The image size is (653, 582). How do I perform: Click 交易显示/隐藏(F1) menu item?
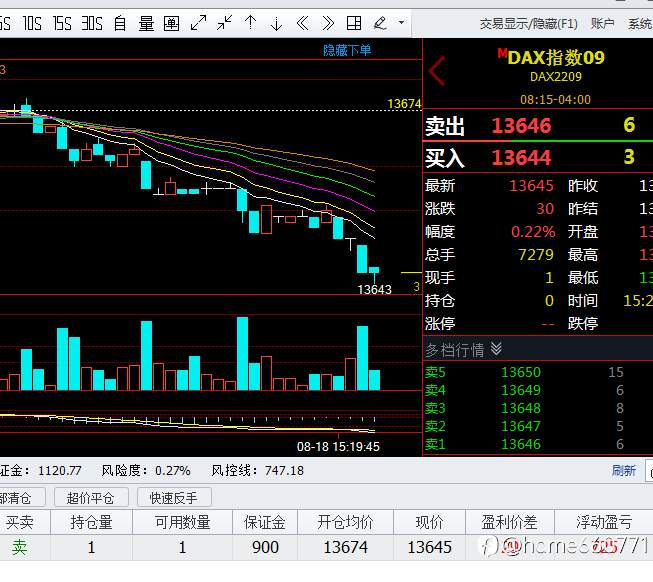pos(528,24)
